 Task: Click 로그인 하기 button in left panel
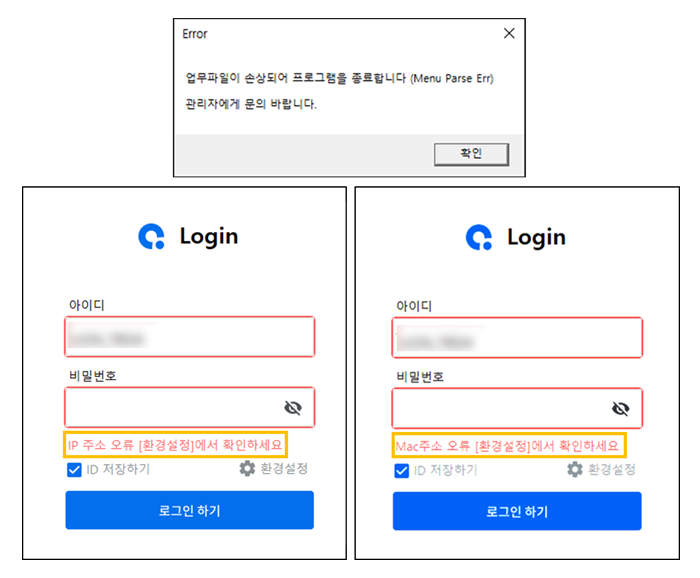coord(190,510)
